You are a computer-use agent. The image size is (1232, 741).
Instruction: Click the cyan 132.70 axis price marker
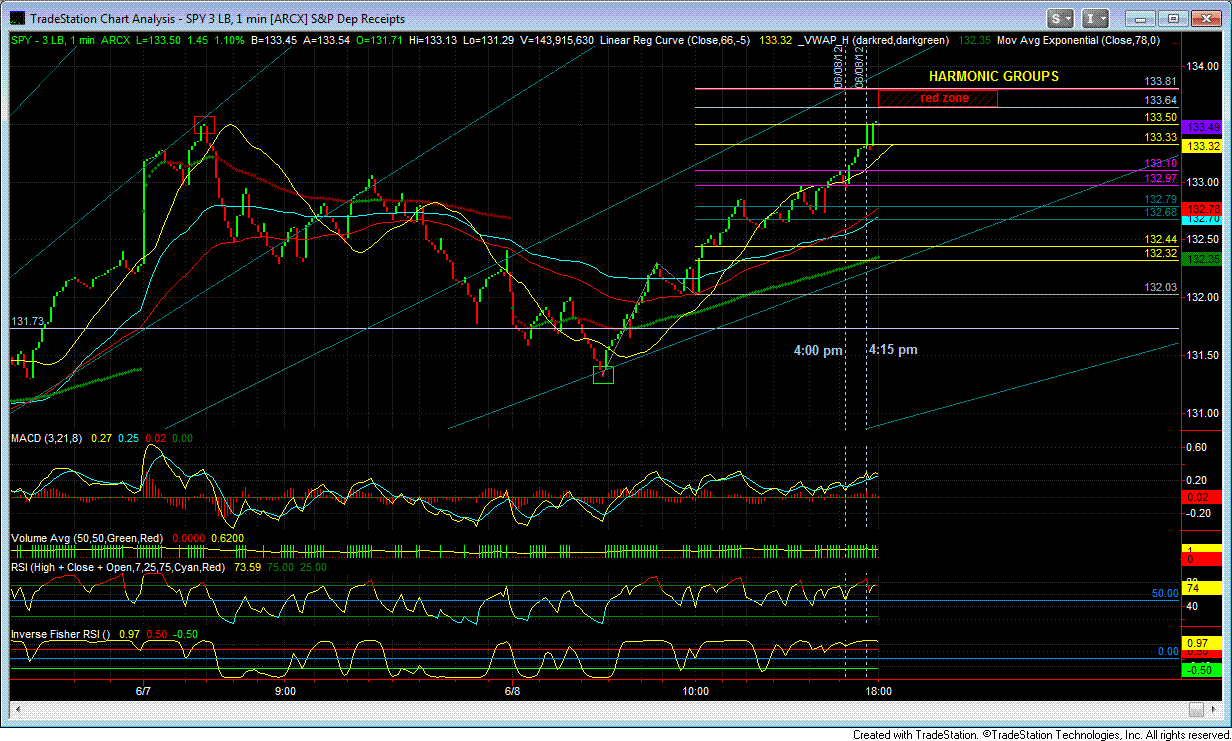tap(1202, 218)
